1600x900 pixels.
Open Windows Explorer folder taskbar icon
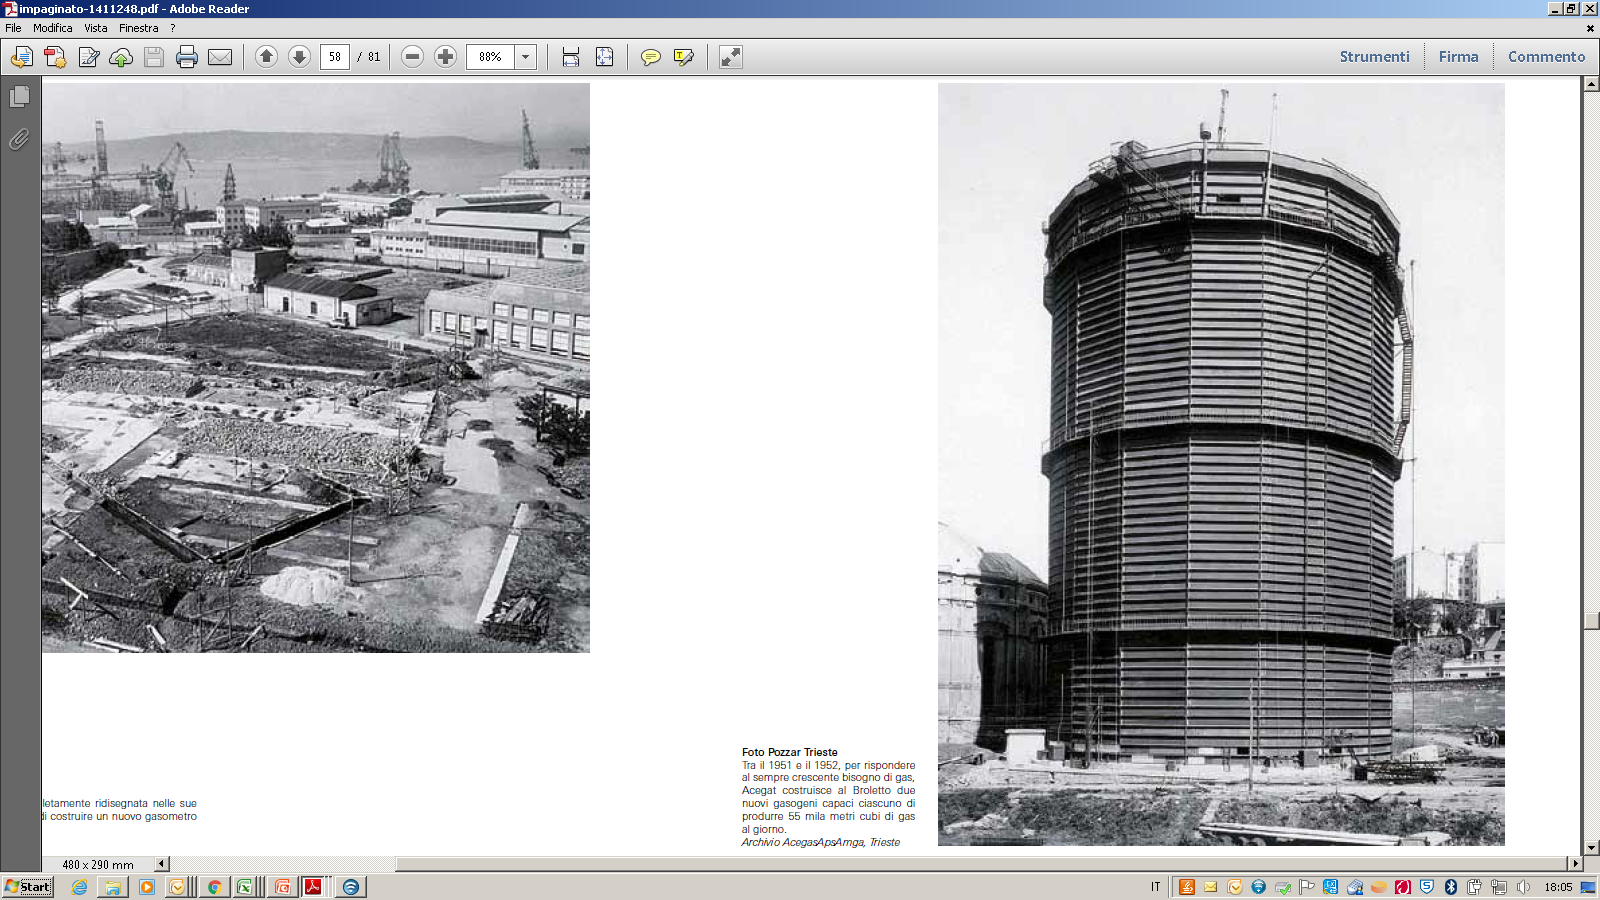point(113,887)
